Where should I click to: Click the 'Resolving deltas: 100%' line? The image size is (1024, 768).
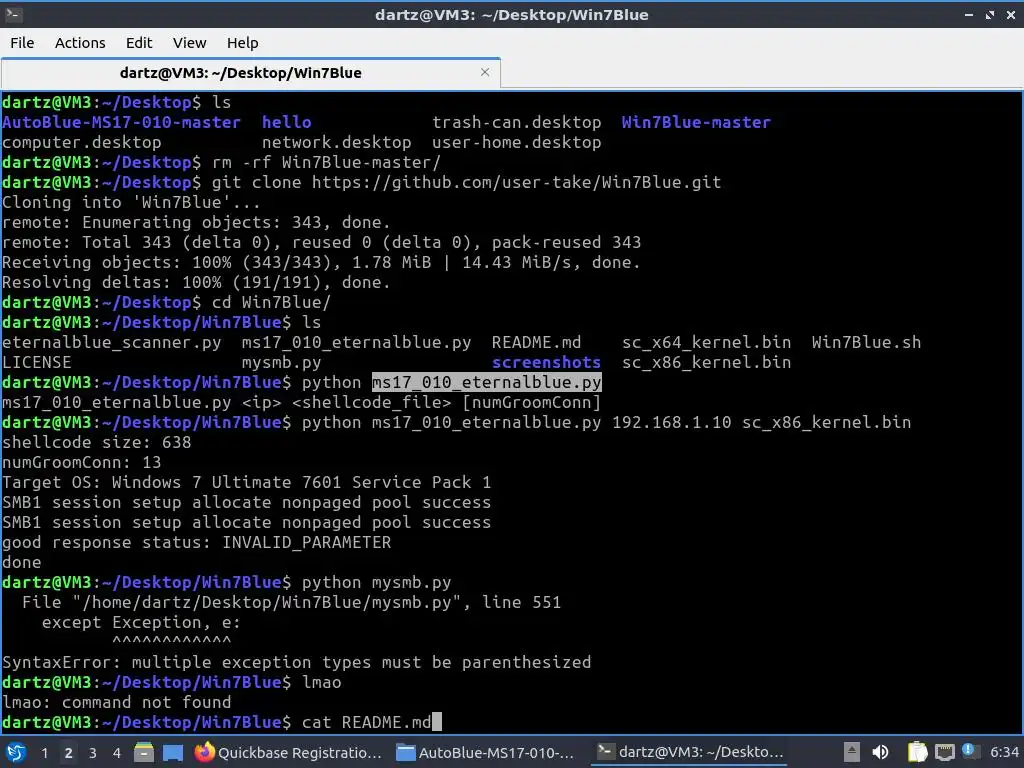pyautogui.click(x=197, y=282)
